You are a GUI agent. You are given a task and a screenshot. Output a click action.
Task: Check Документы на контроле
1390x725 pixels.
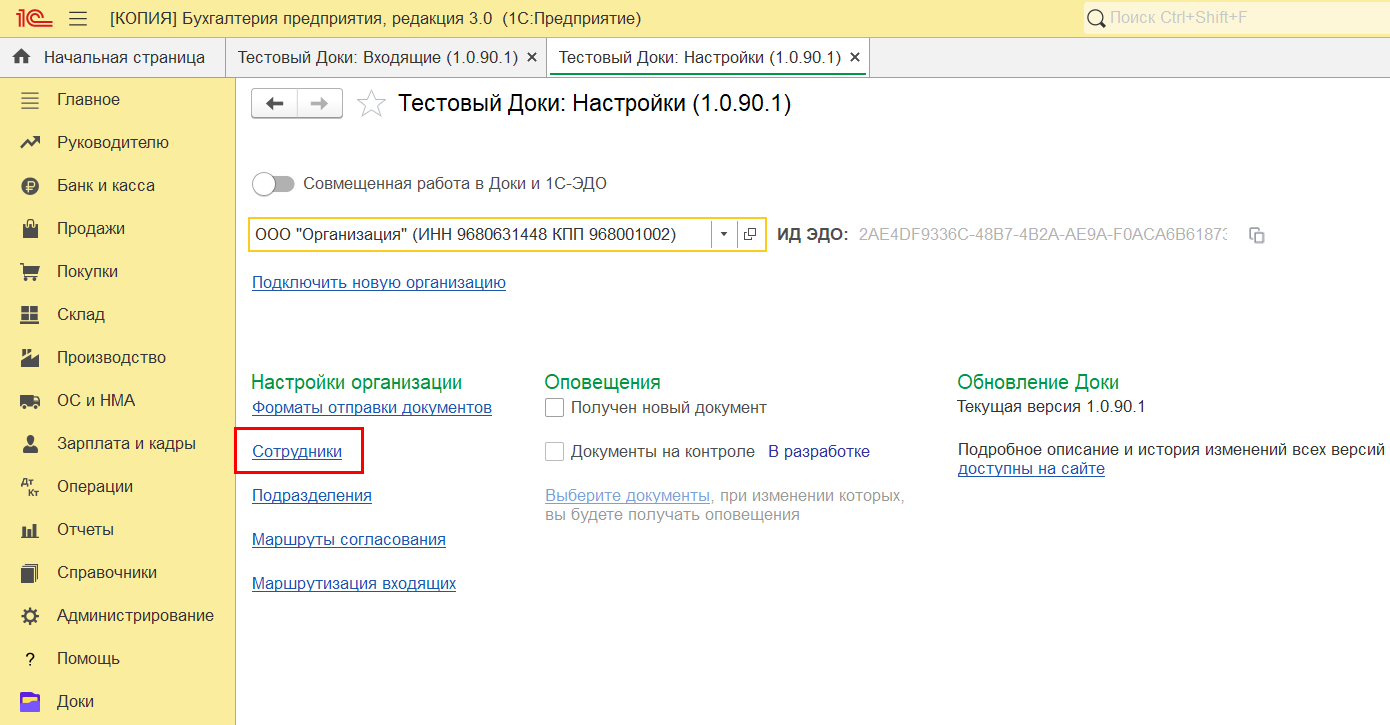point(554,452)
